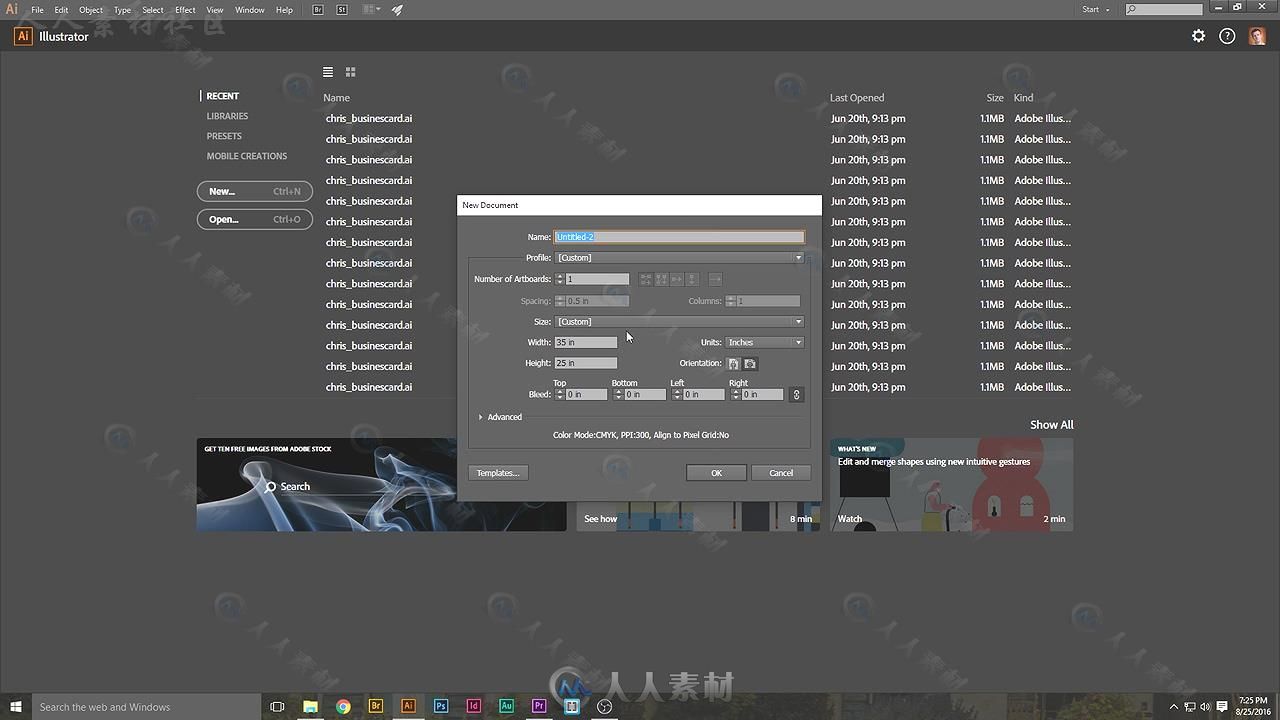Click Cancel in New Document dialog
Viewport: 1280px width, 720px height.
click(x=781, y=473)
